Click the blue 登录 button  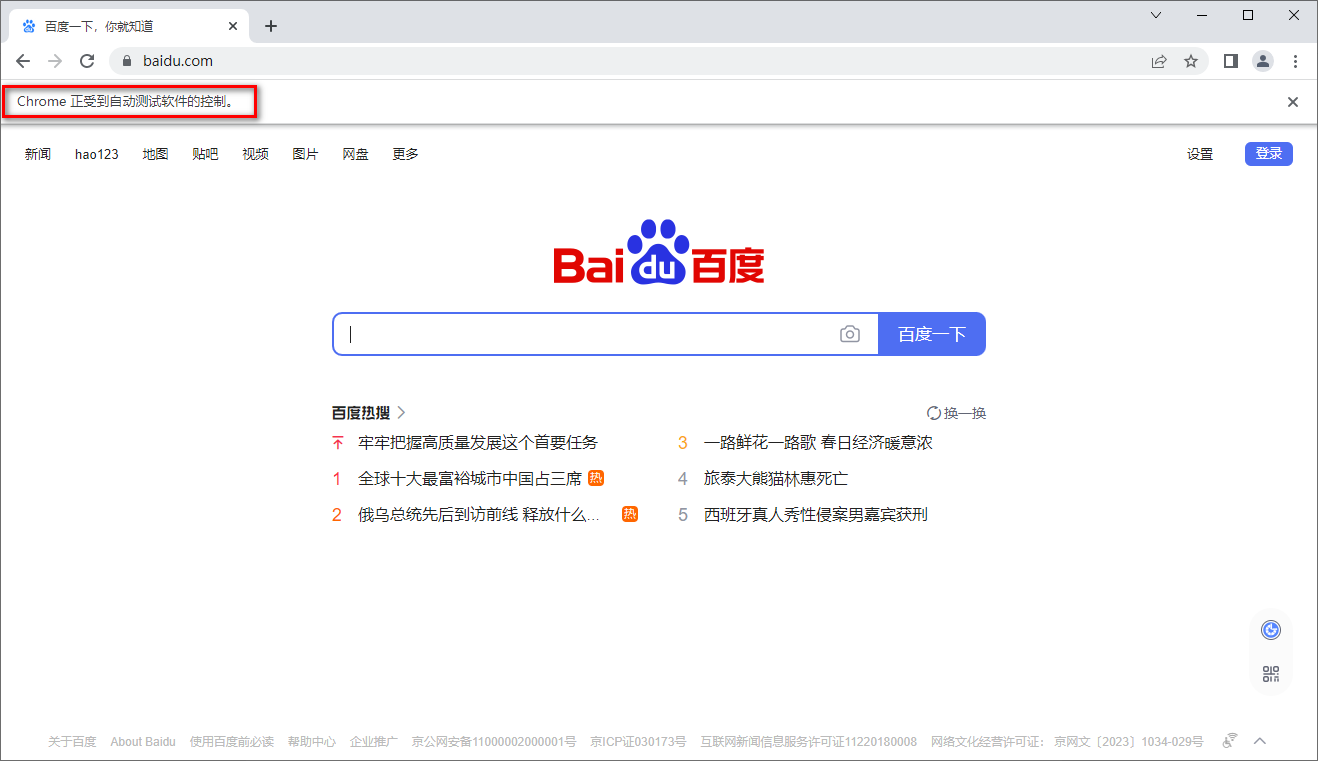click(1269, 154)
